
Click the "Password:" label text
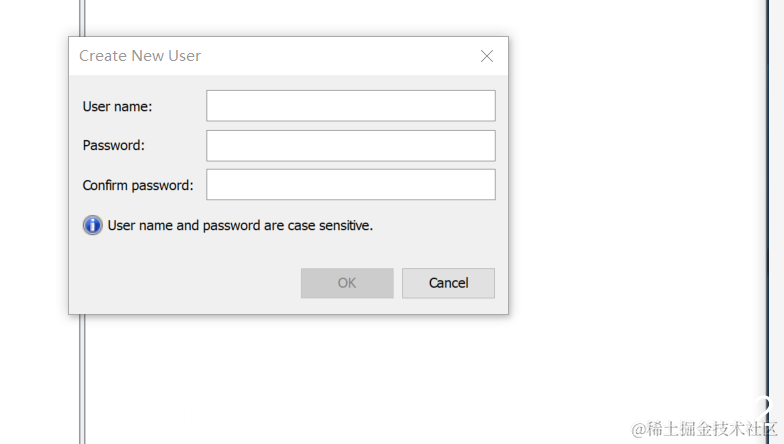(x=113, y=145)
